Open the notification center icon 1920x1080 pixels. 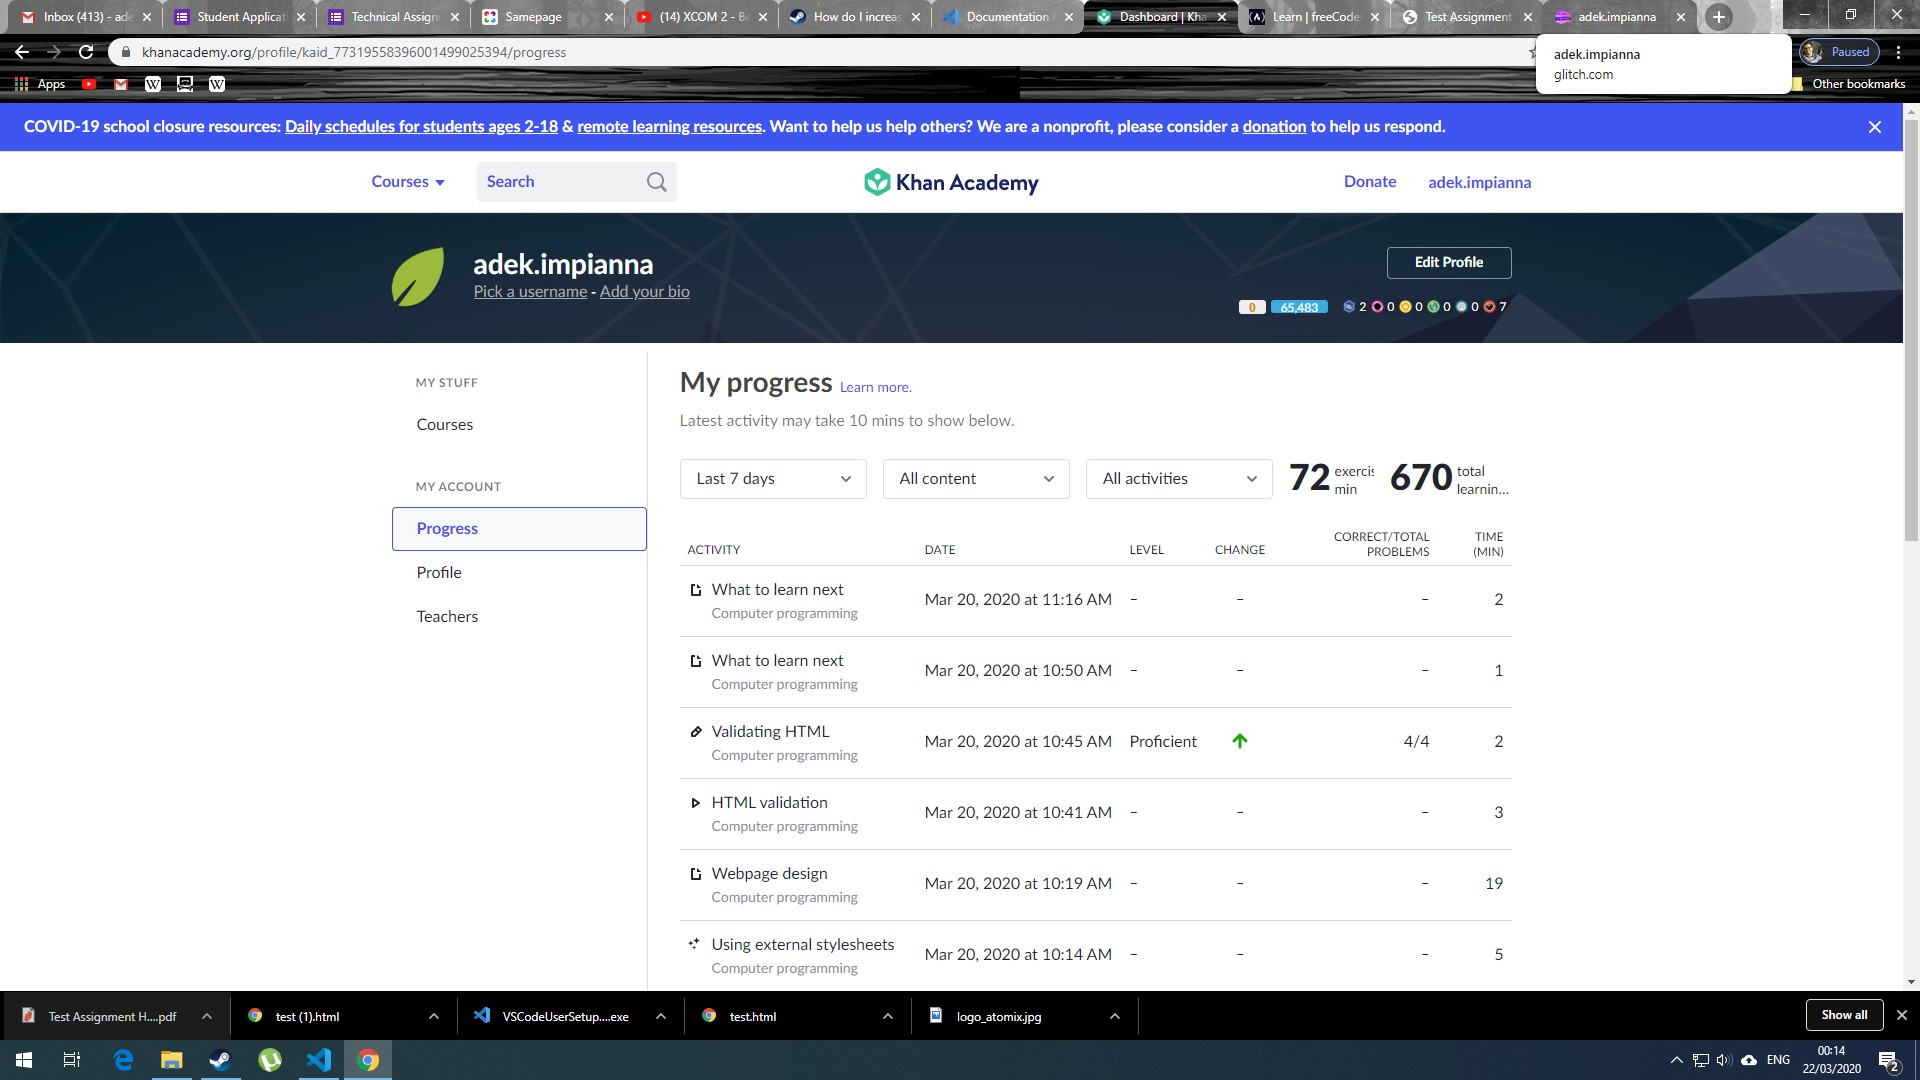(1888, 1061)
